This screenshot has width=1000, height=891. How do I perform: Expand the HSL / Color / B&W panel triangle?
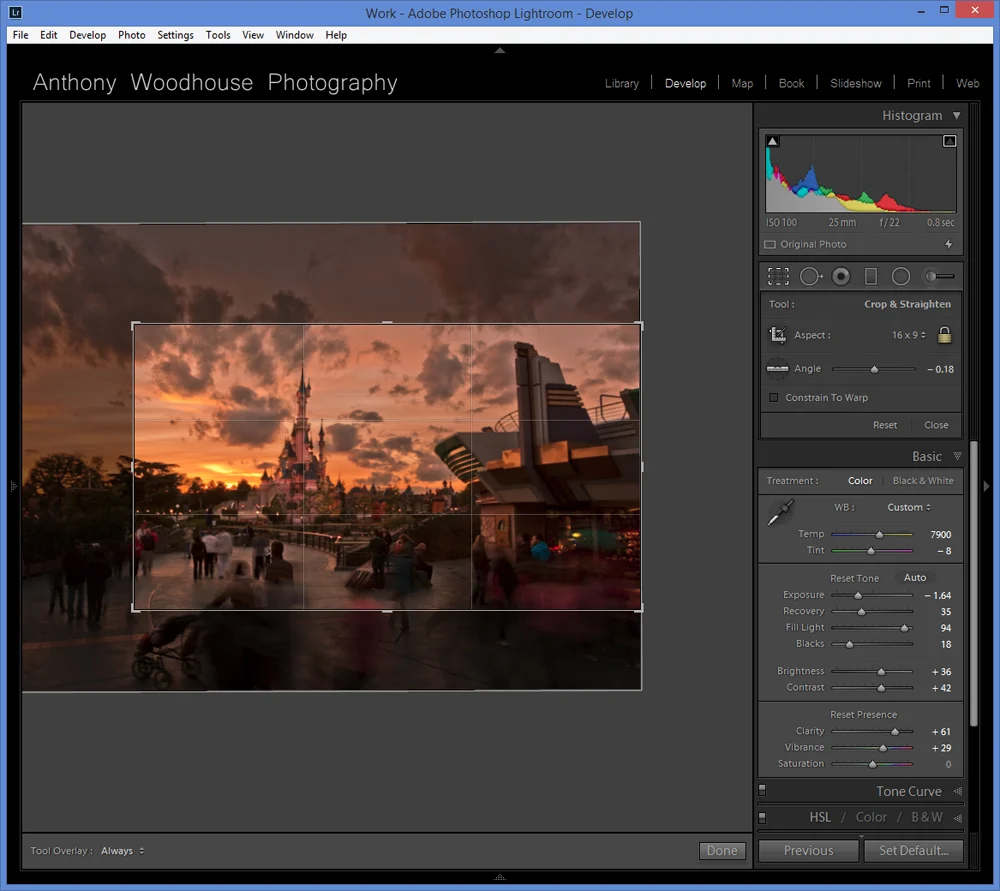957,818
